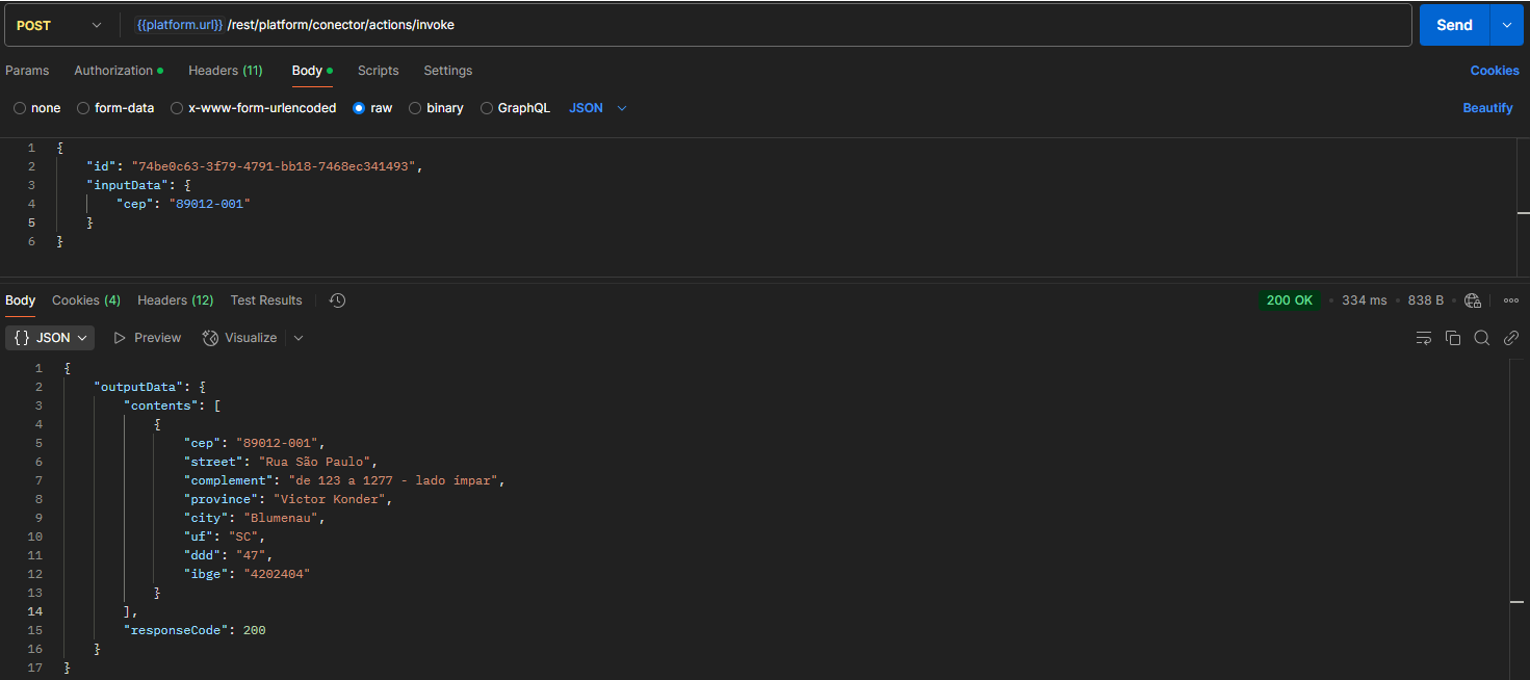Image resolution: width=1532 pixels, height=681 pixels.
Task: Open the response Cookies tab
Action: coord(86,300)
